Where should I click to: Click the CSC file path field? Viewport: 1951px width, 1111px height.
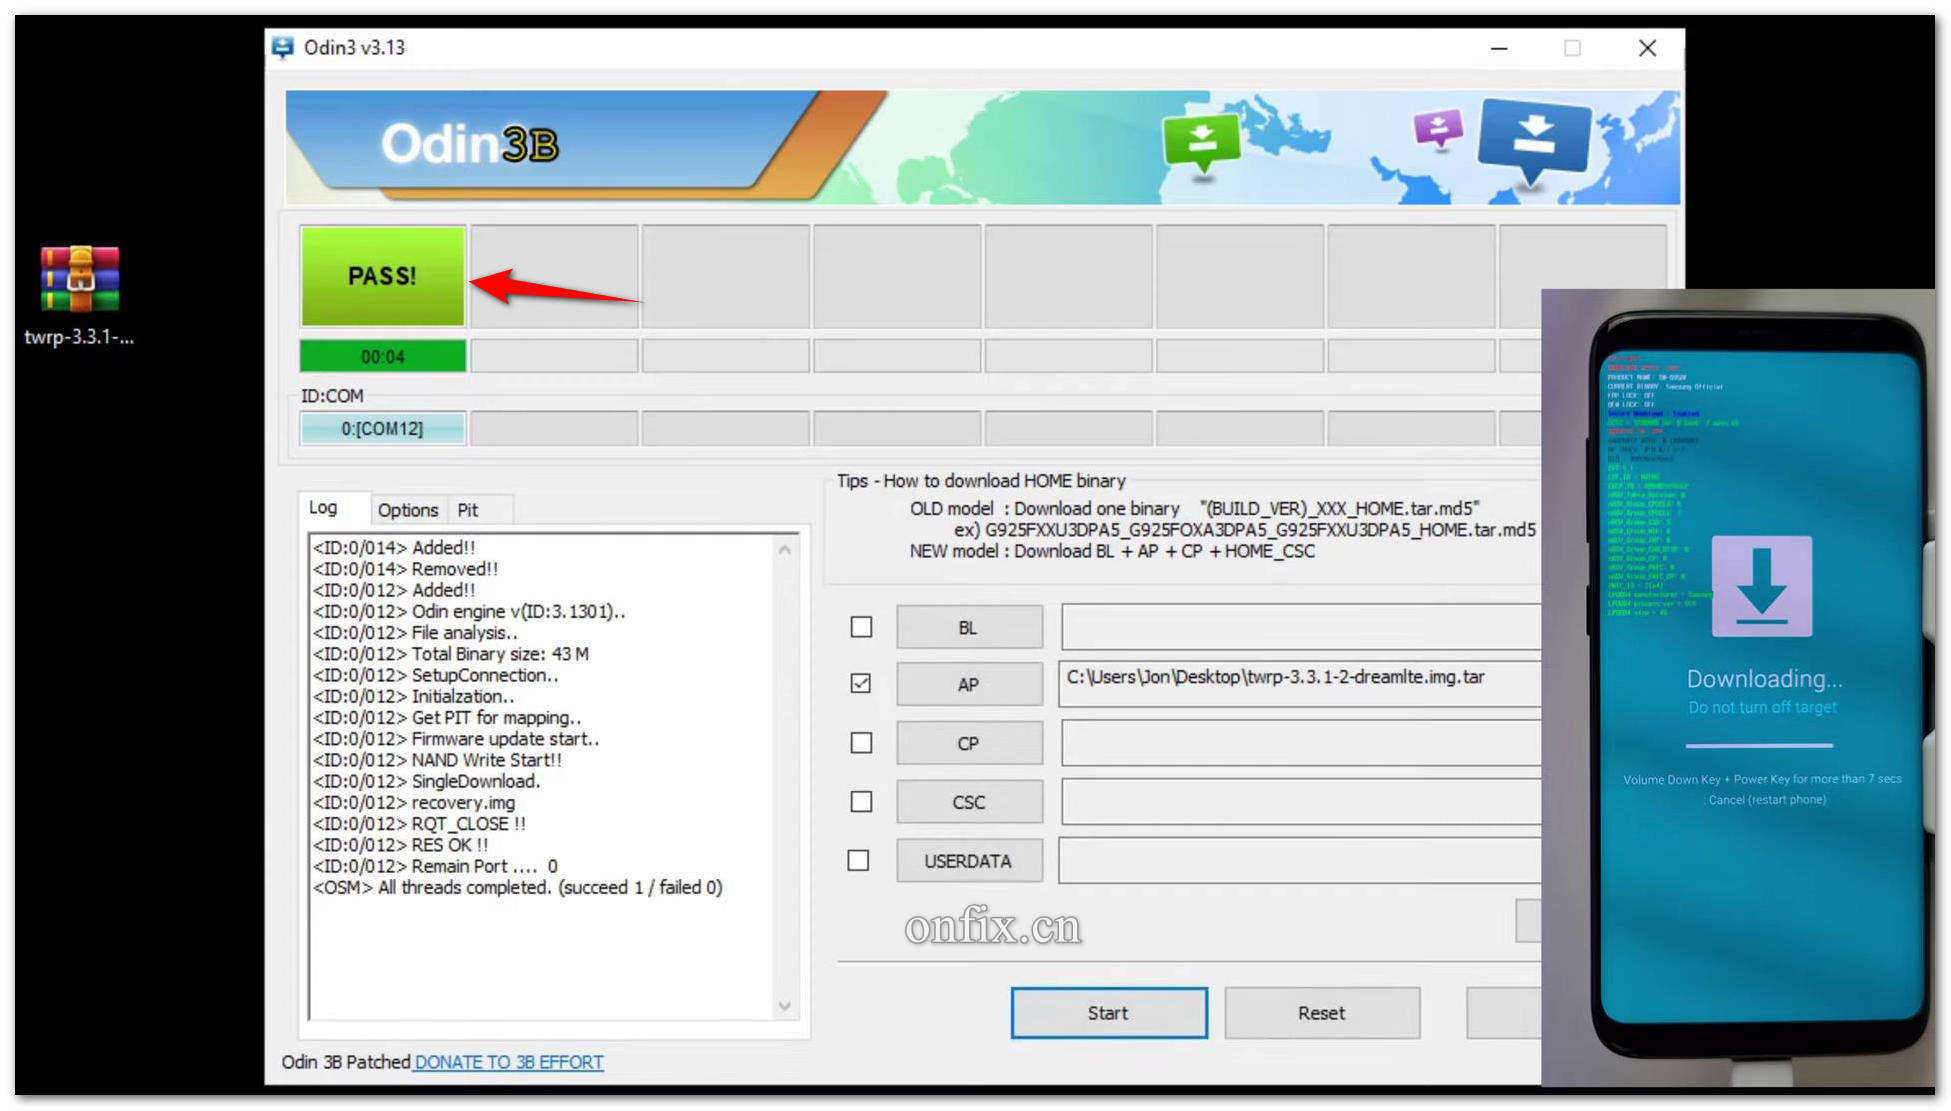[1301, 802]
